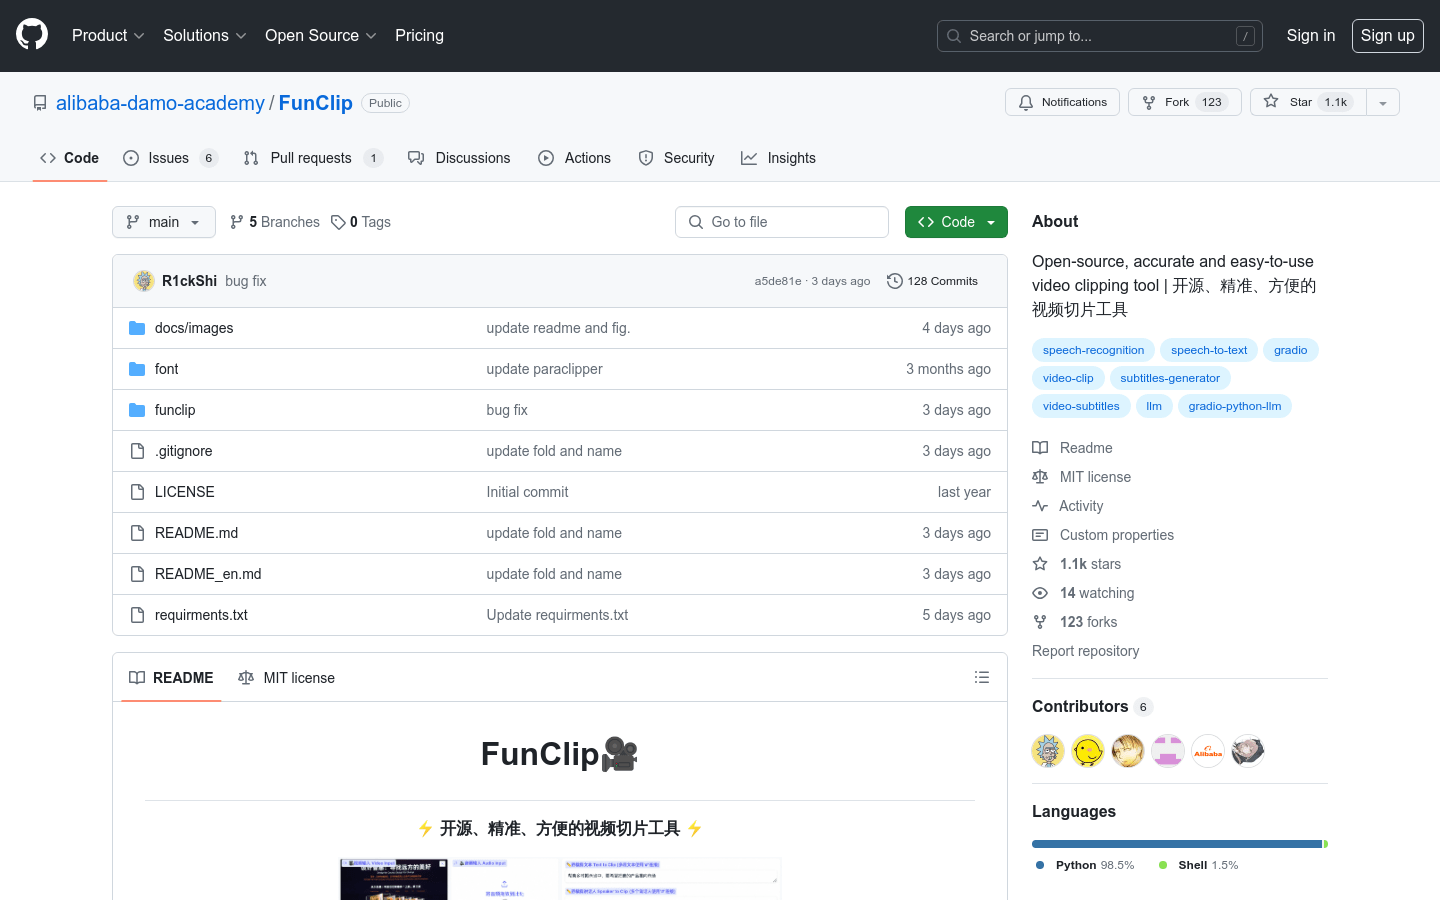Click the Python language bar segment
The height and width of the screenshot is (900, 1440).
coord(1177,844)
